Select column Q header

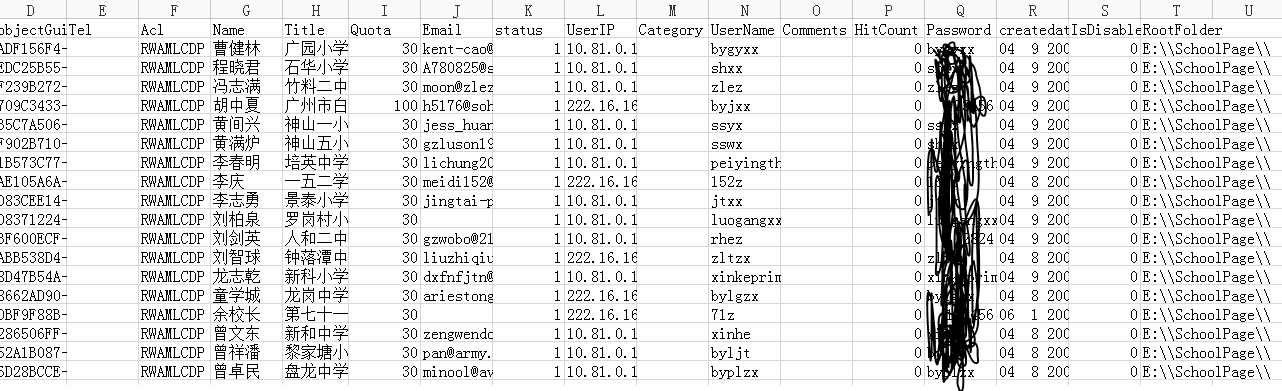[x=960, y=10]
